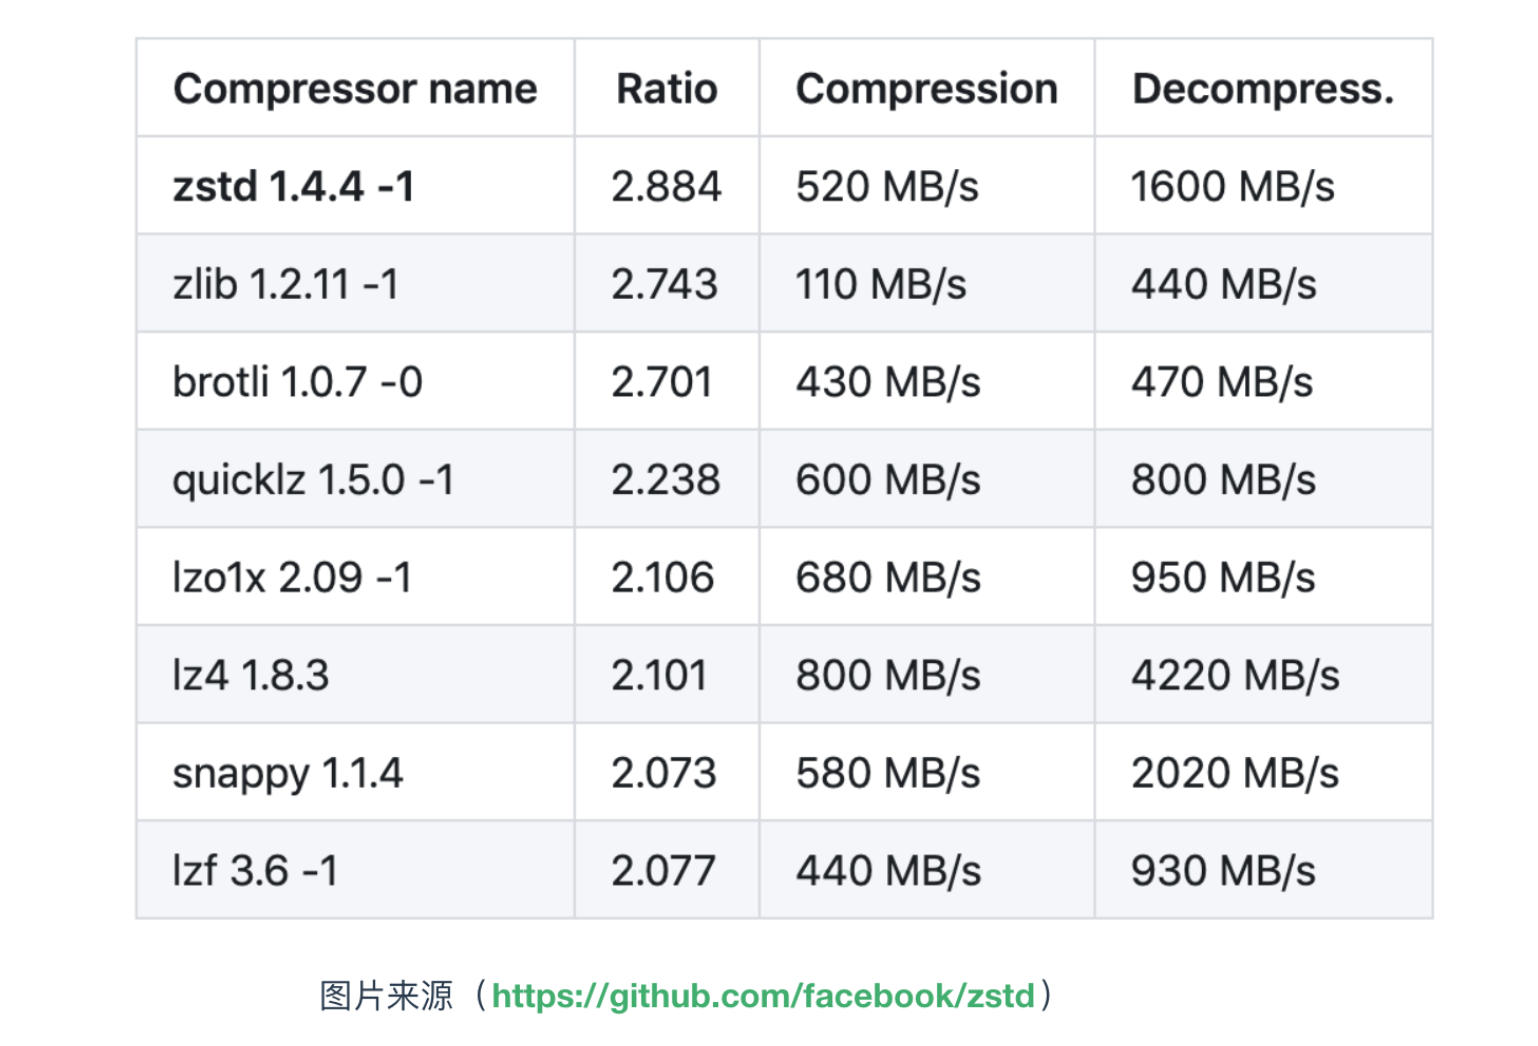Open the github.com/facebook/zstd link
Screen dimensions: 1538x1046
[763, 996]
